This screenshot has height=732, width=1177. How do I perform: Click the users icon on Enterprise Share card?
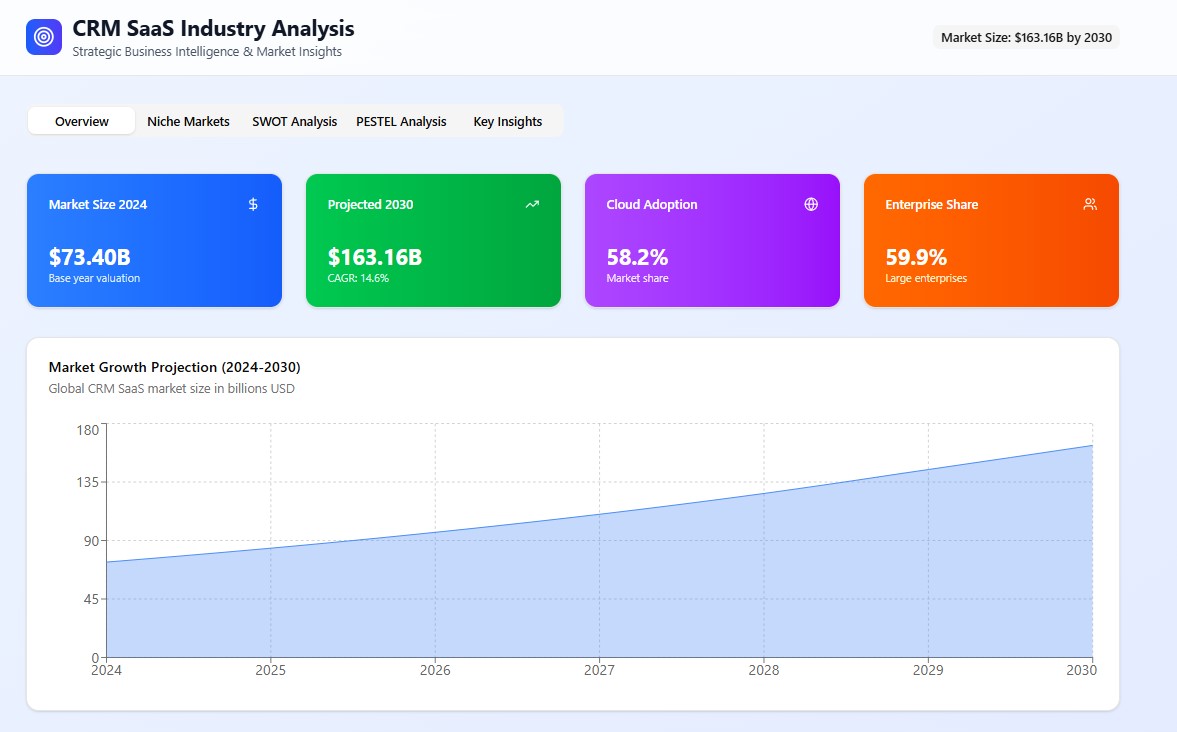[x=1090, y=204]
